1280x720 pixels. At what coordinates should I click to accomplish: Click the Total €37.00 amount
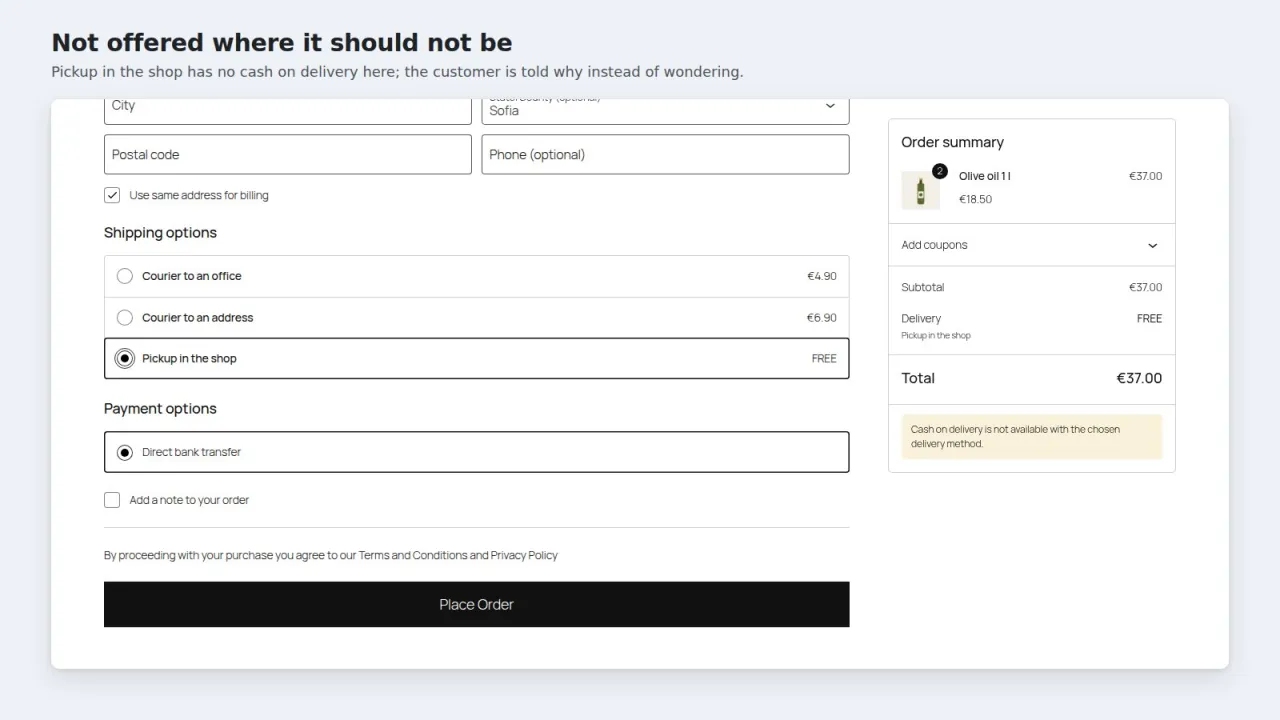click(x=1139, y=378)
